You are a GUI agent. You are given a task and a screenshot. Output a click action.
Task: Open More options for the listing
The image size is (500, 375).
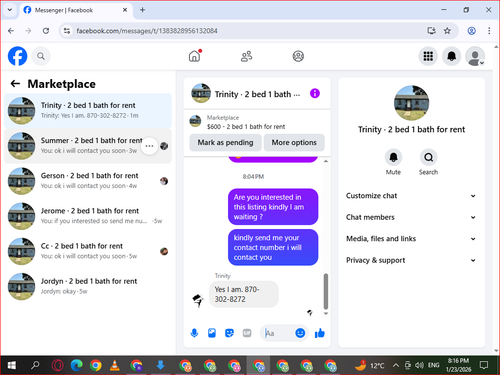pos(294,142)
